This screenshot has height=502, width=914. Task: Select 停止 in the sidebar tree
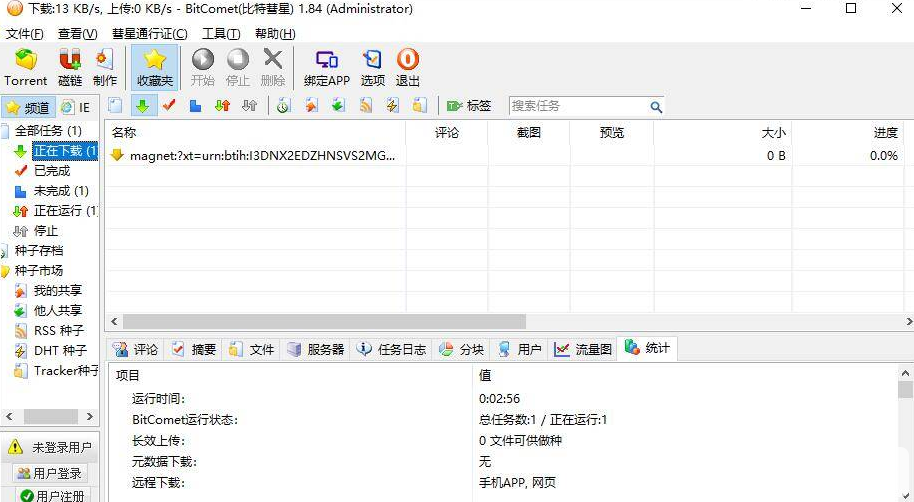coord(45,231)
